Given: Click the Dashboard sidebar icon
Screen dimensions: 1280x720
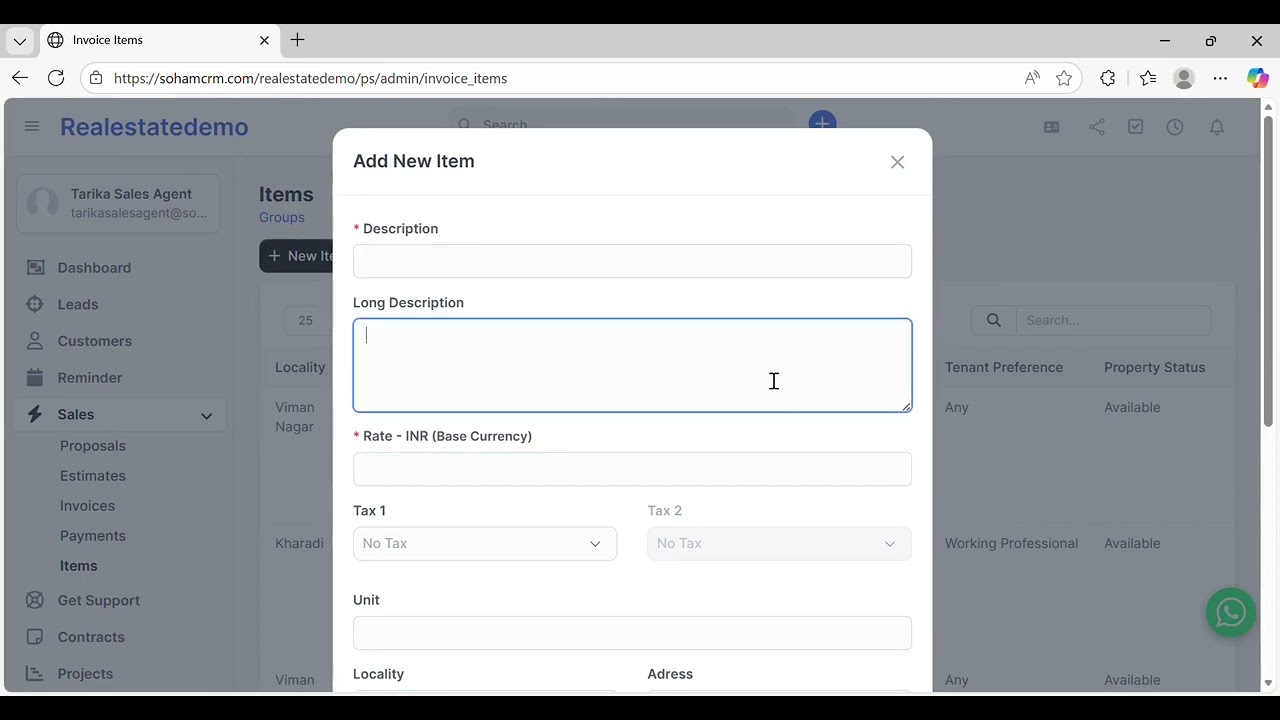Looking at the screenshot, I should pos(35,267).
